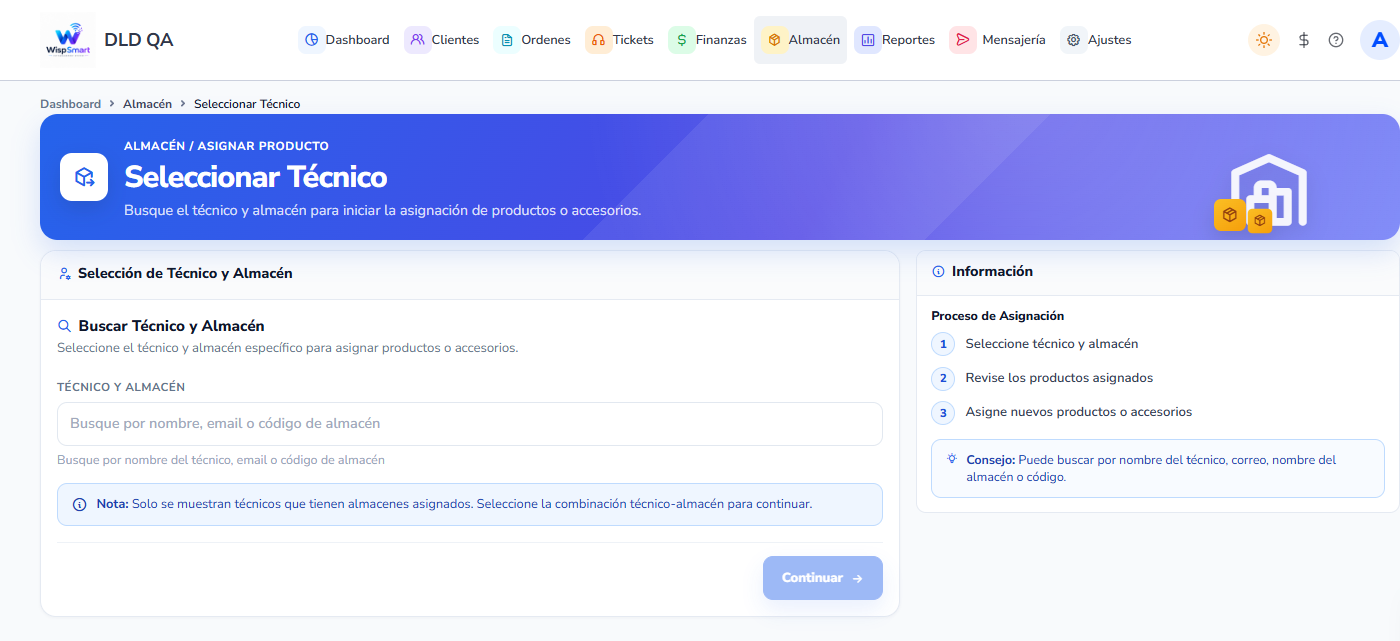Viewport: 1400px width, 641px height.
Task: Click the 'Seleccionar Técnico' banner title
Action: [x=255, y=177]
